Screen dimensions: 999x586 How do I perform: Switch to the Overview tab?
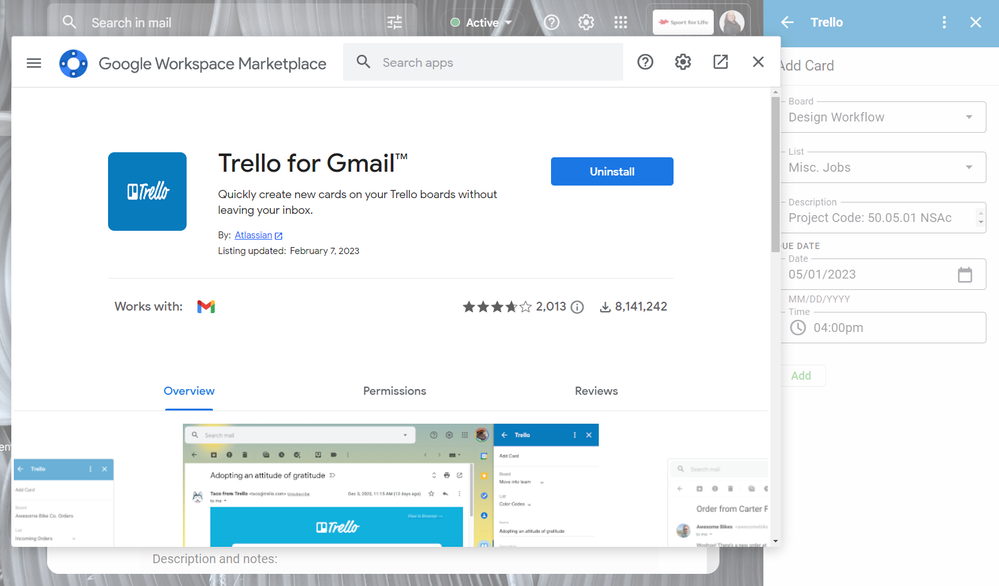[189, 390]
